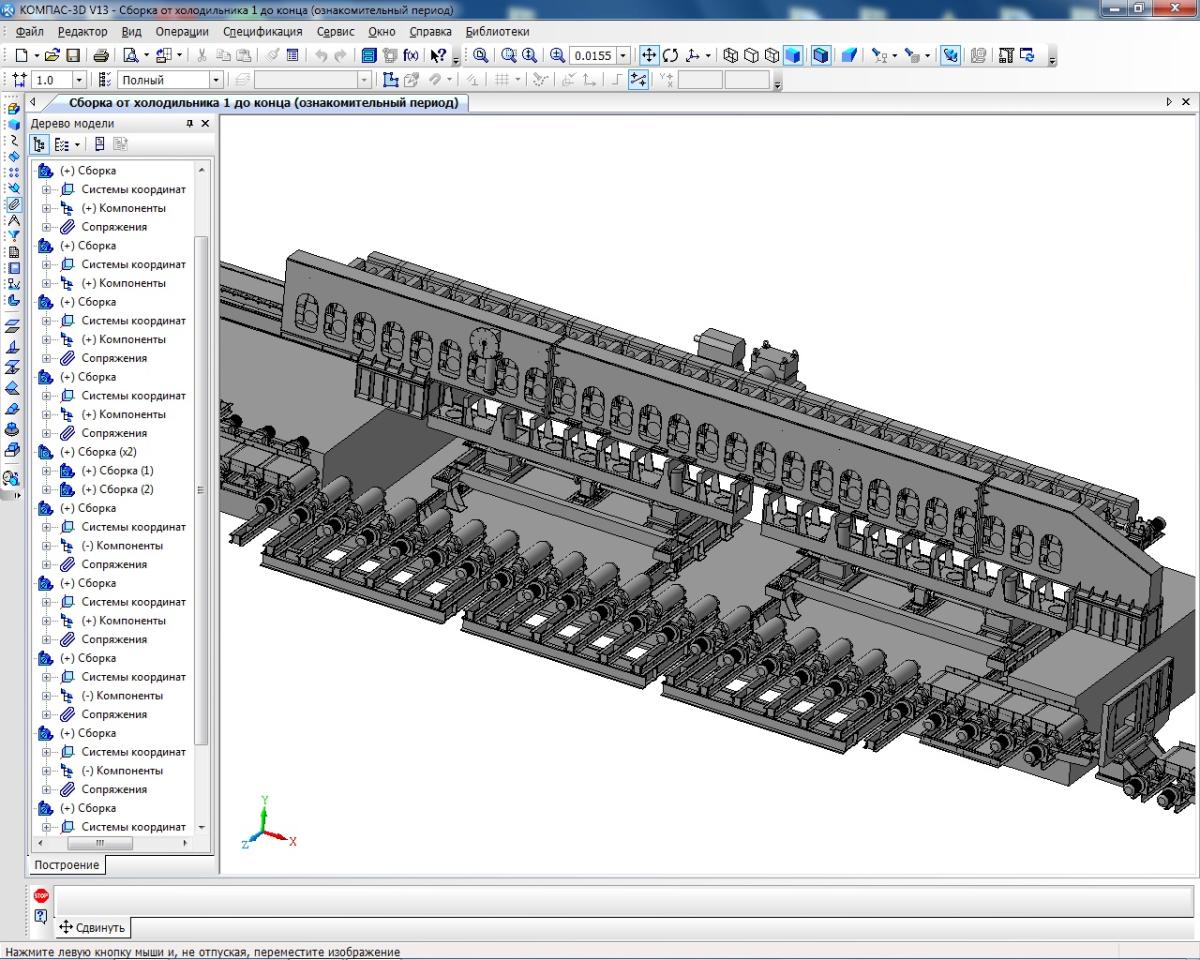Click the Open file folder icon
The image size is (1200, 960).
tap(53, 56)
